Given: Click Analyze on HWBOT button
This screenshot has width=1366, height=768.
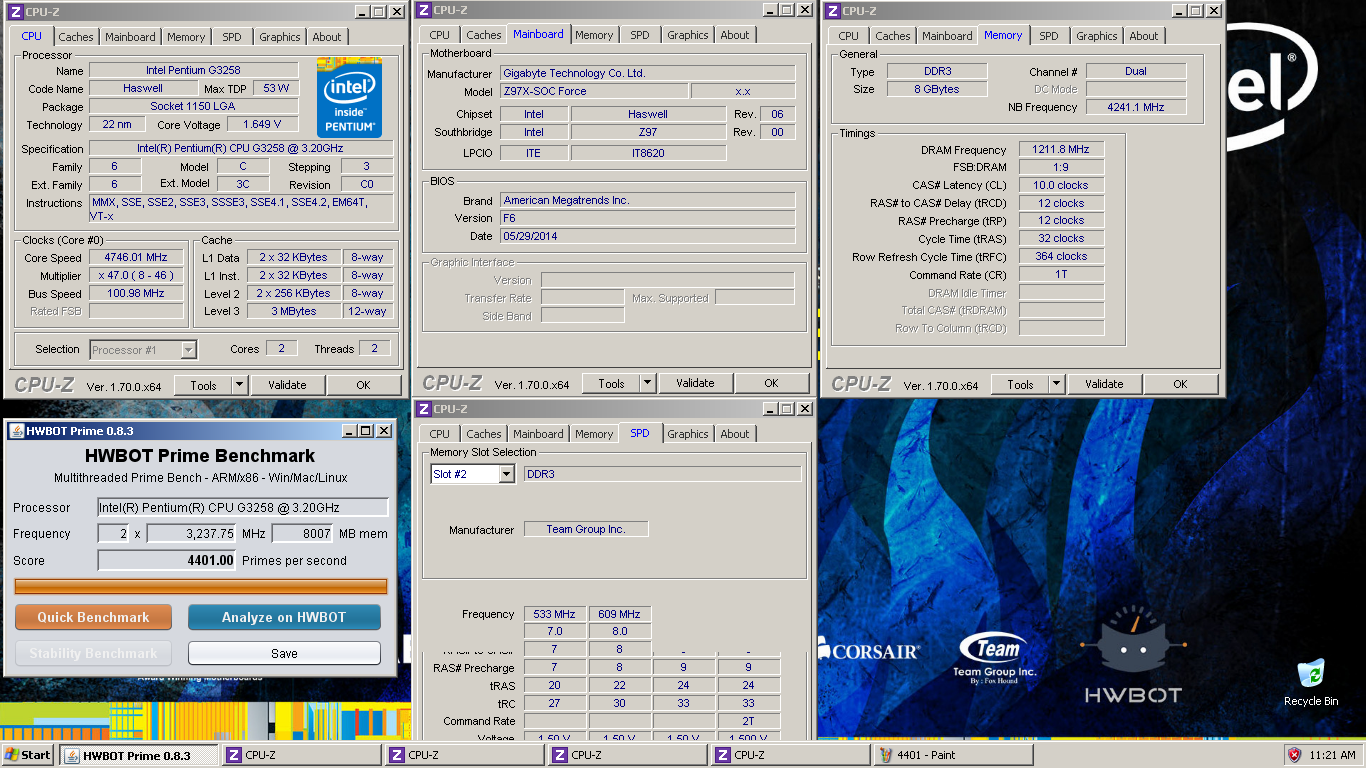Looking at the screenshot, I should pyautogui.click(x=284, y=618).
